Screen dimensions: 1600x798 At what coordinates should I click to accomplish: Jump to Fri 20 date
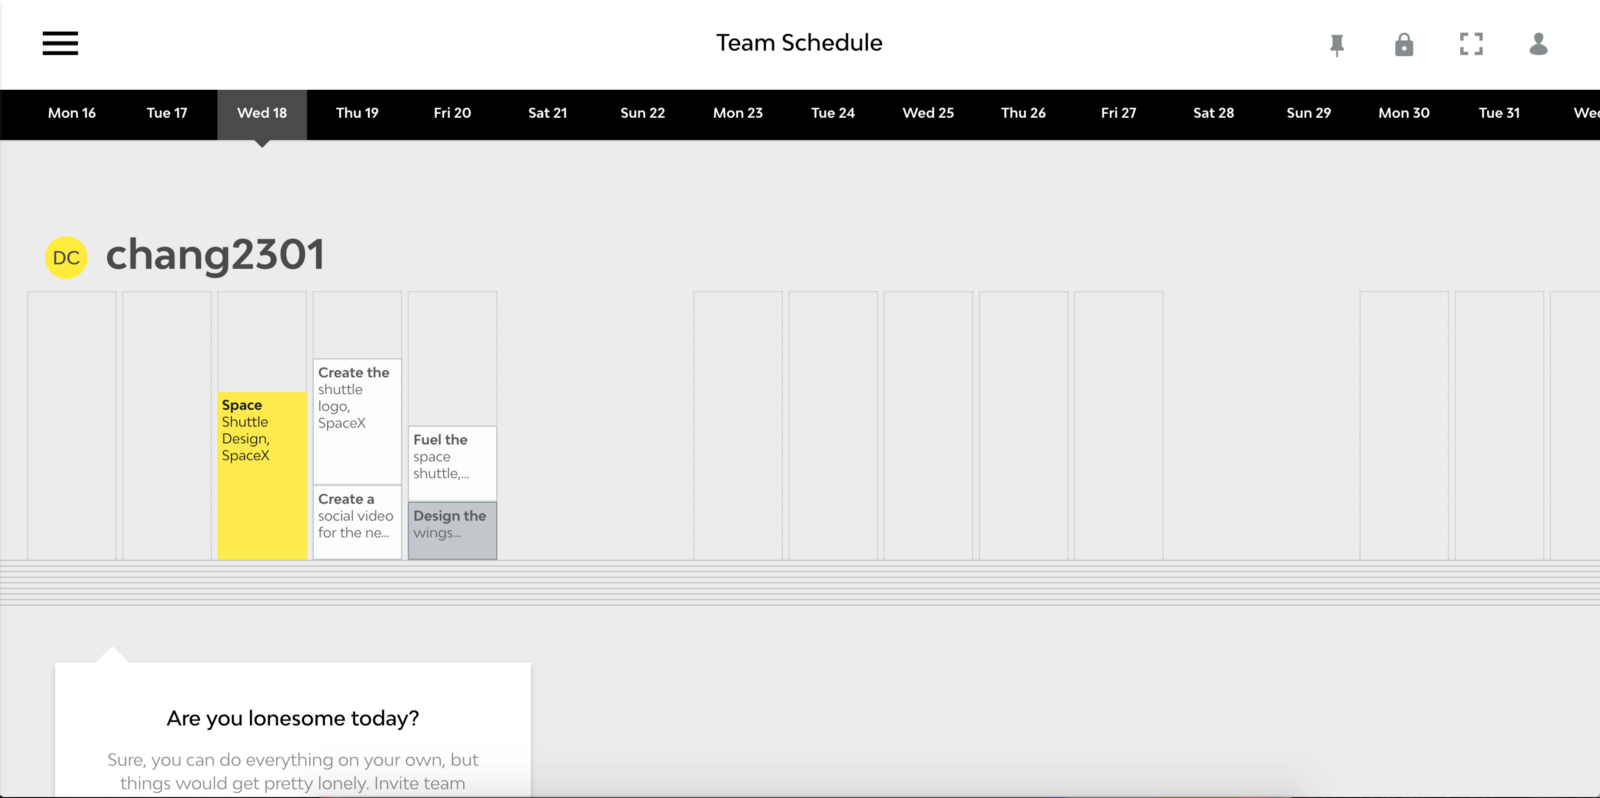(452, 113)
